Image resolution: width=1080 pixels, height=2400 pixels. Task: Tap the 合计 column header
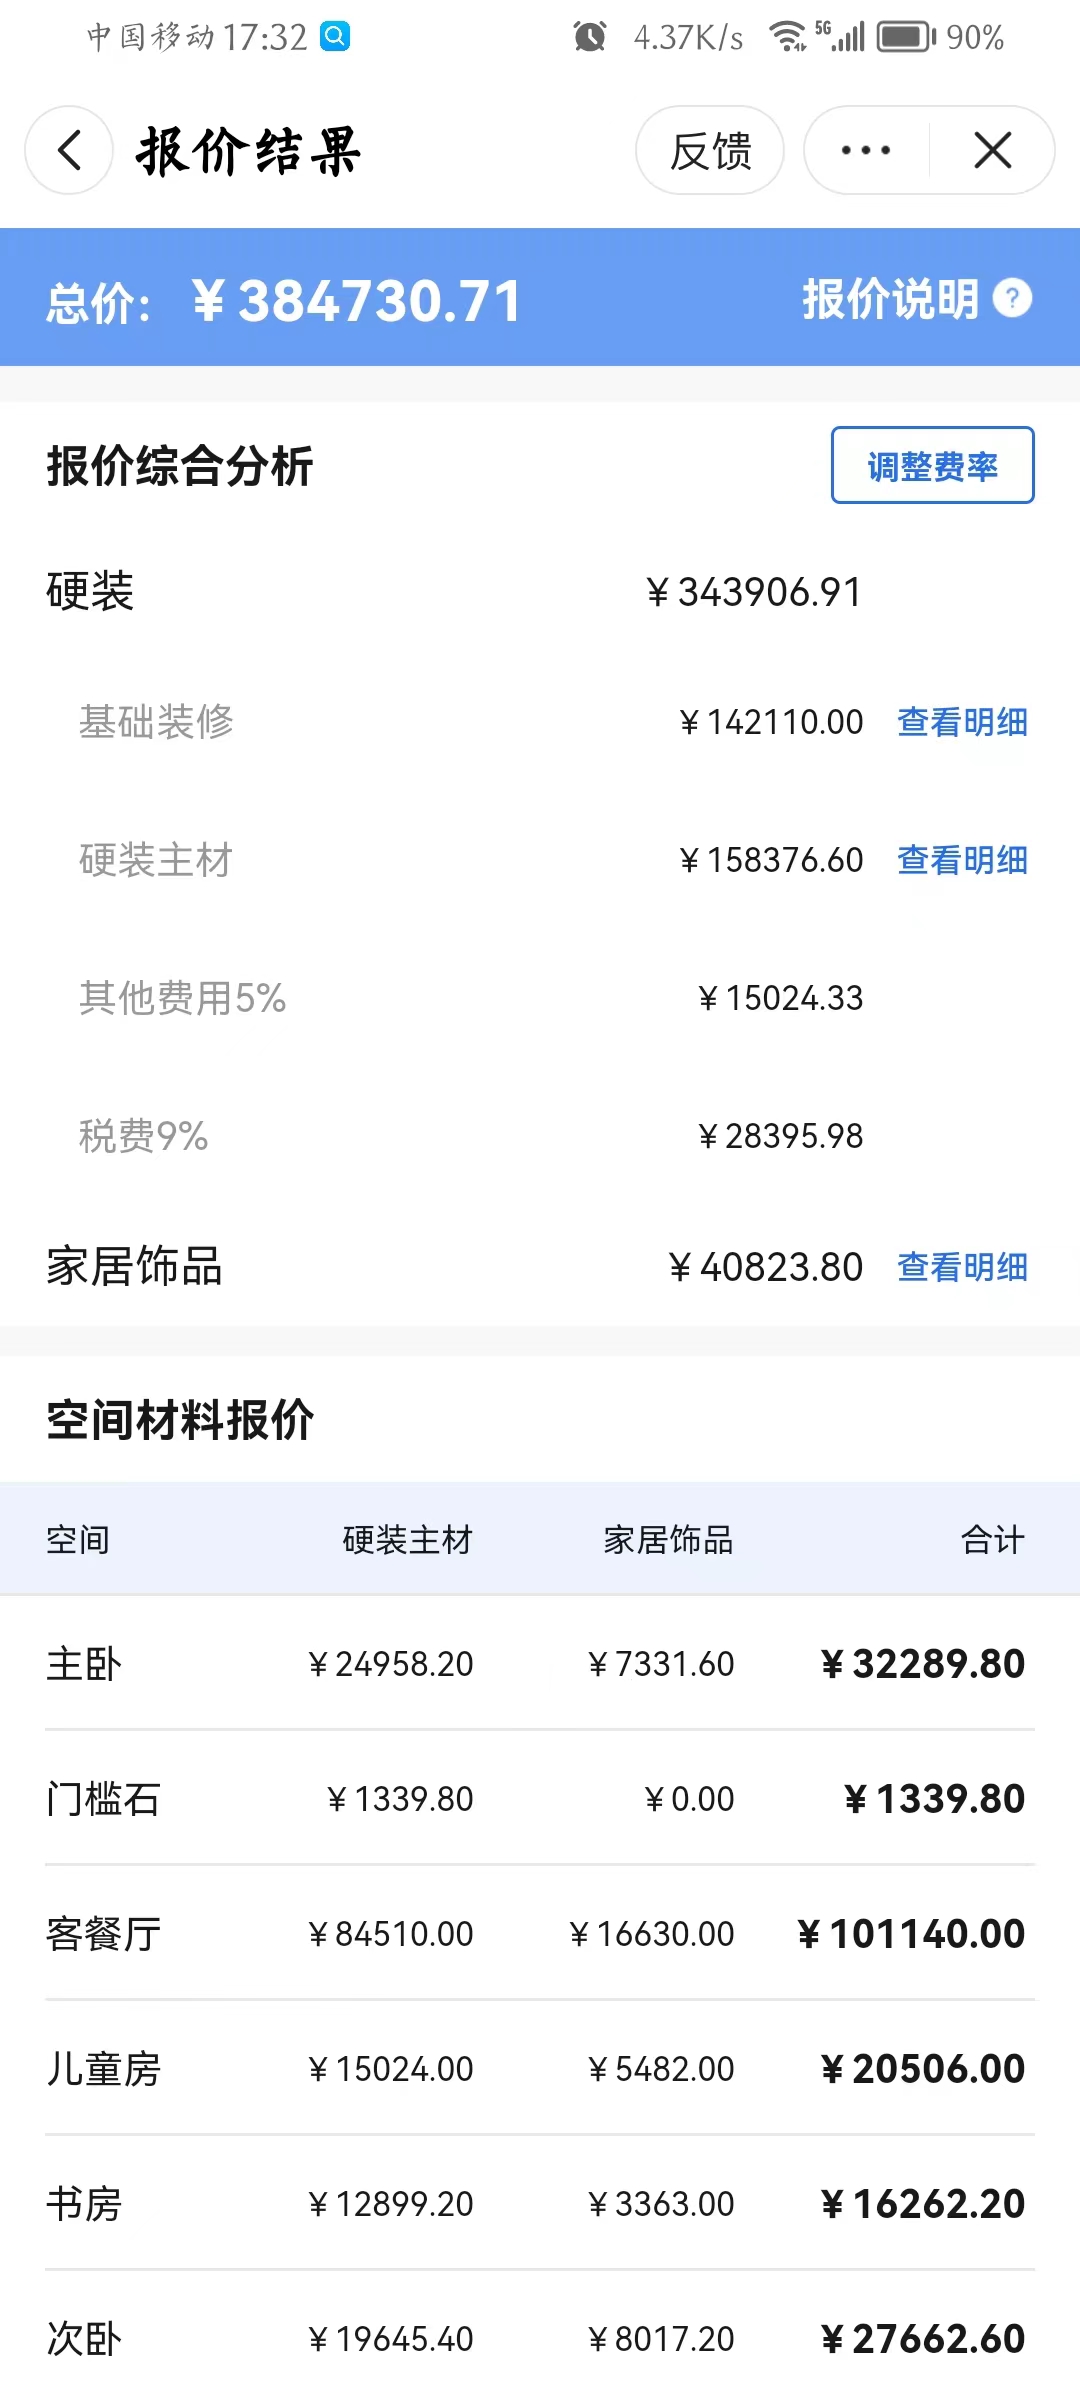coord(992,1540)
